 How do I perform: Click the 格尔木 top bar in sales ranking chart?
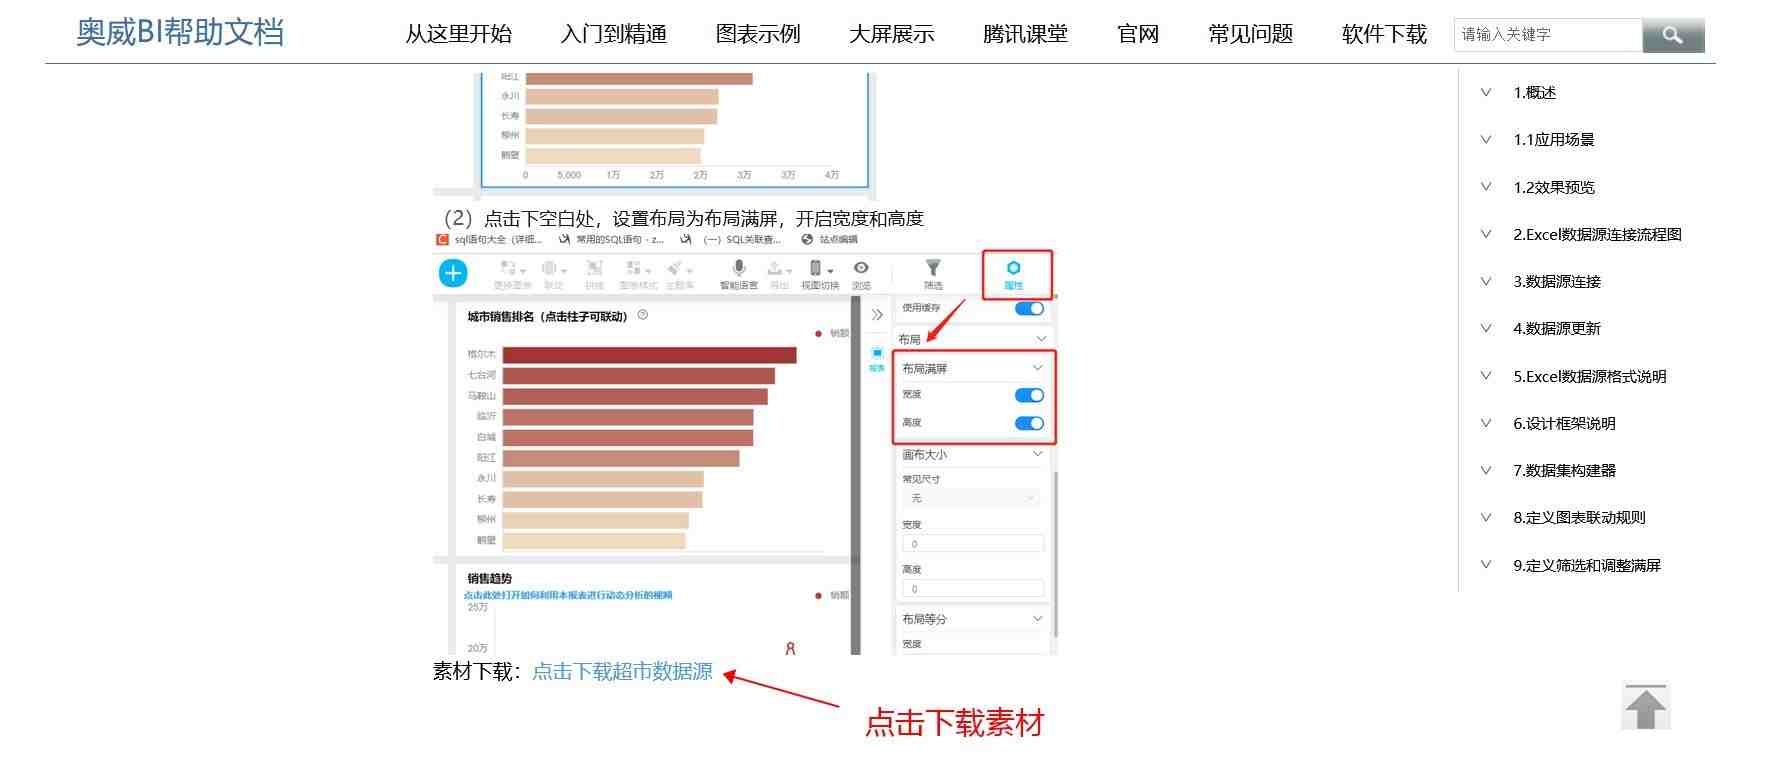coord(650,355)
